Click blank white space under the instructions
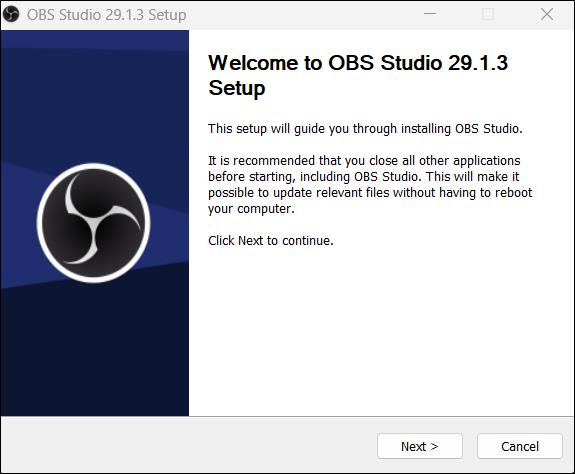 pyautogui.click(x=381, y=330)
